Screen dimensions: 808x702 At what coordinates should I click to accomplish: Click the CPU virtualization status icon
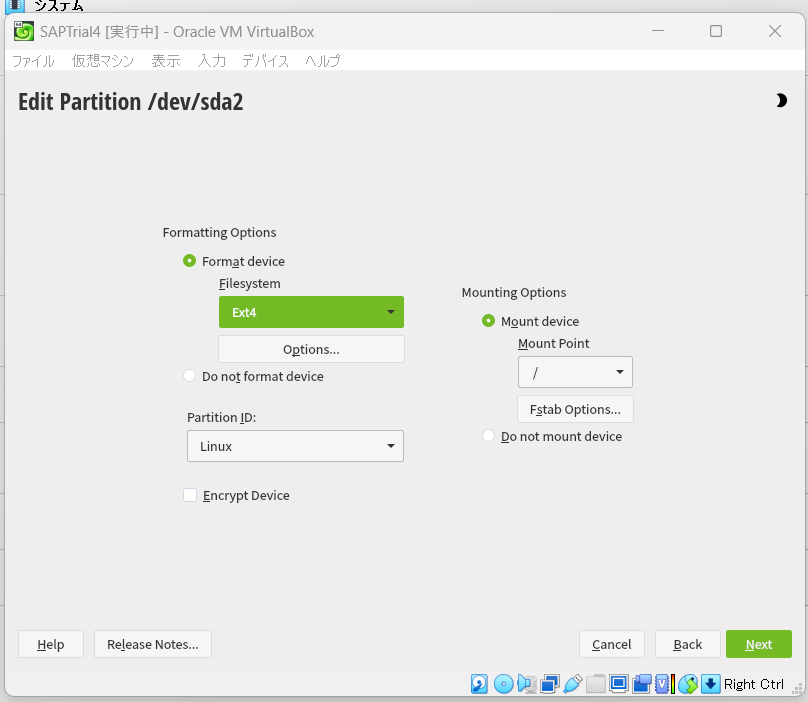click(665, 684)
